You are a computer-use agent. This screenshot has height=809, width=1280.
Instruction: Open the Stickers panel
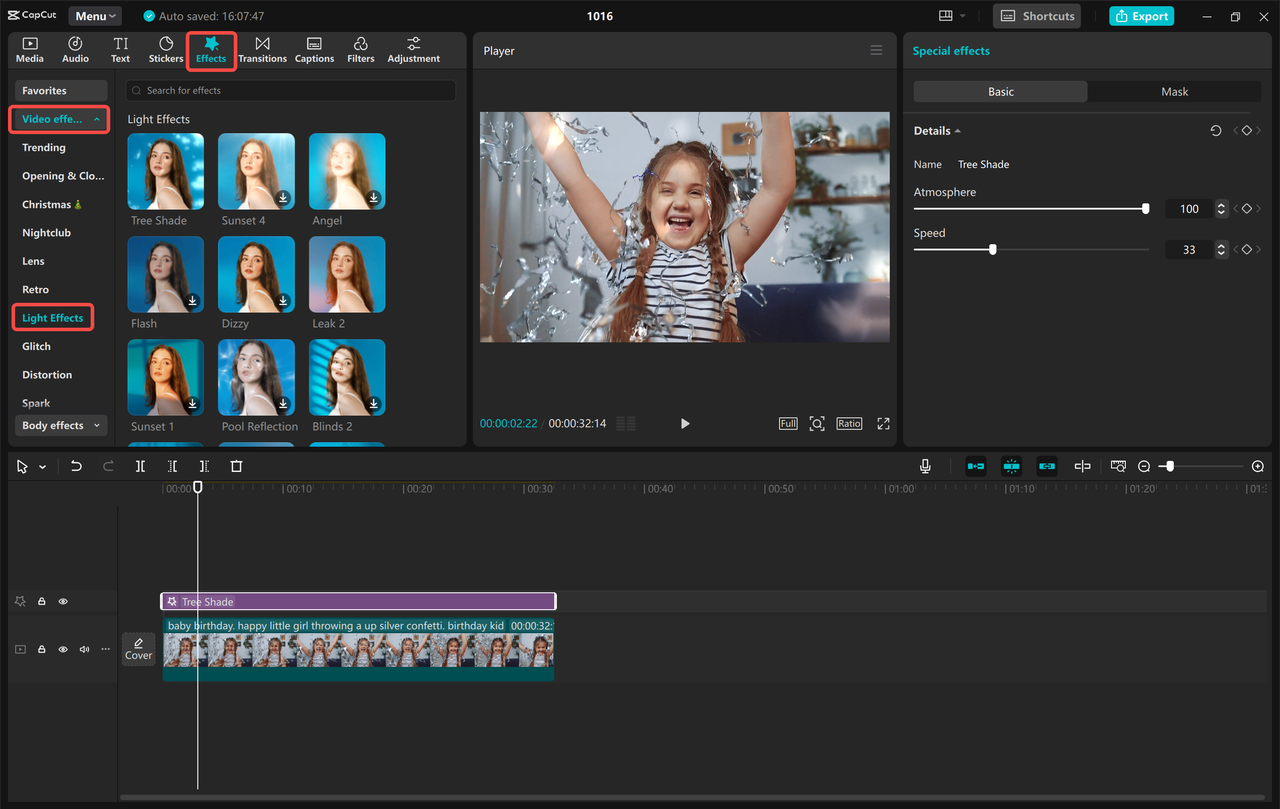(165, 48)
